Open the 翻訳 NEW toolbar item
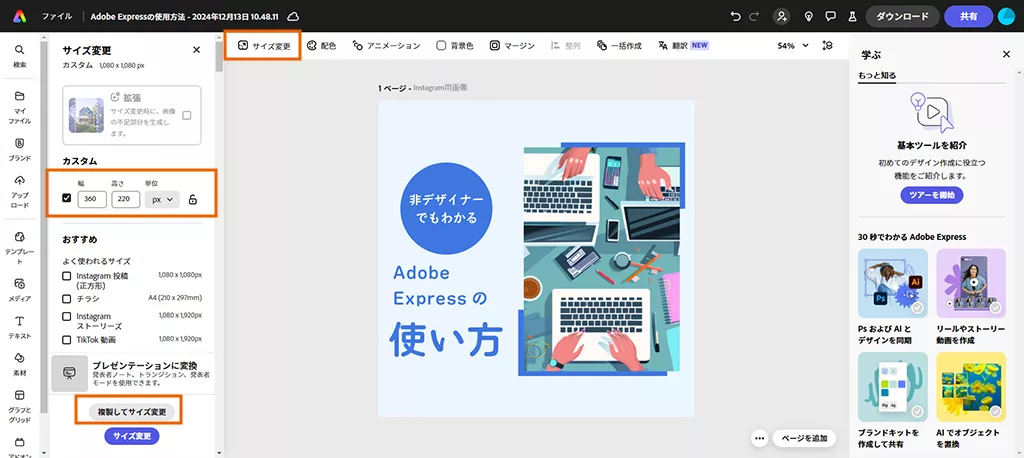 pos(684,46)
